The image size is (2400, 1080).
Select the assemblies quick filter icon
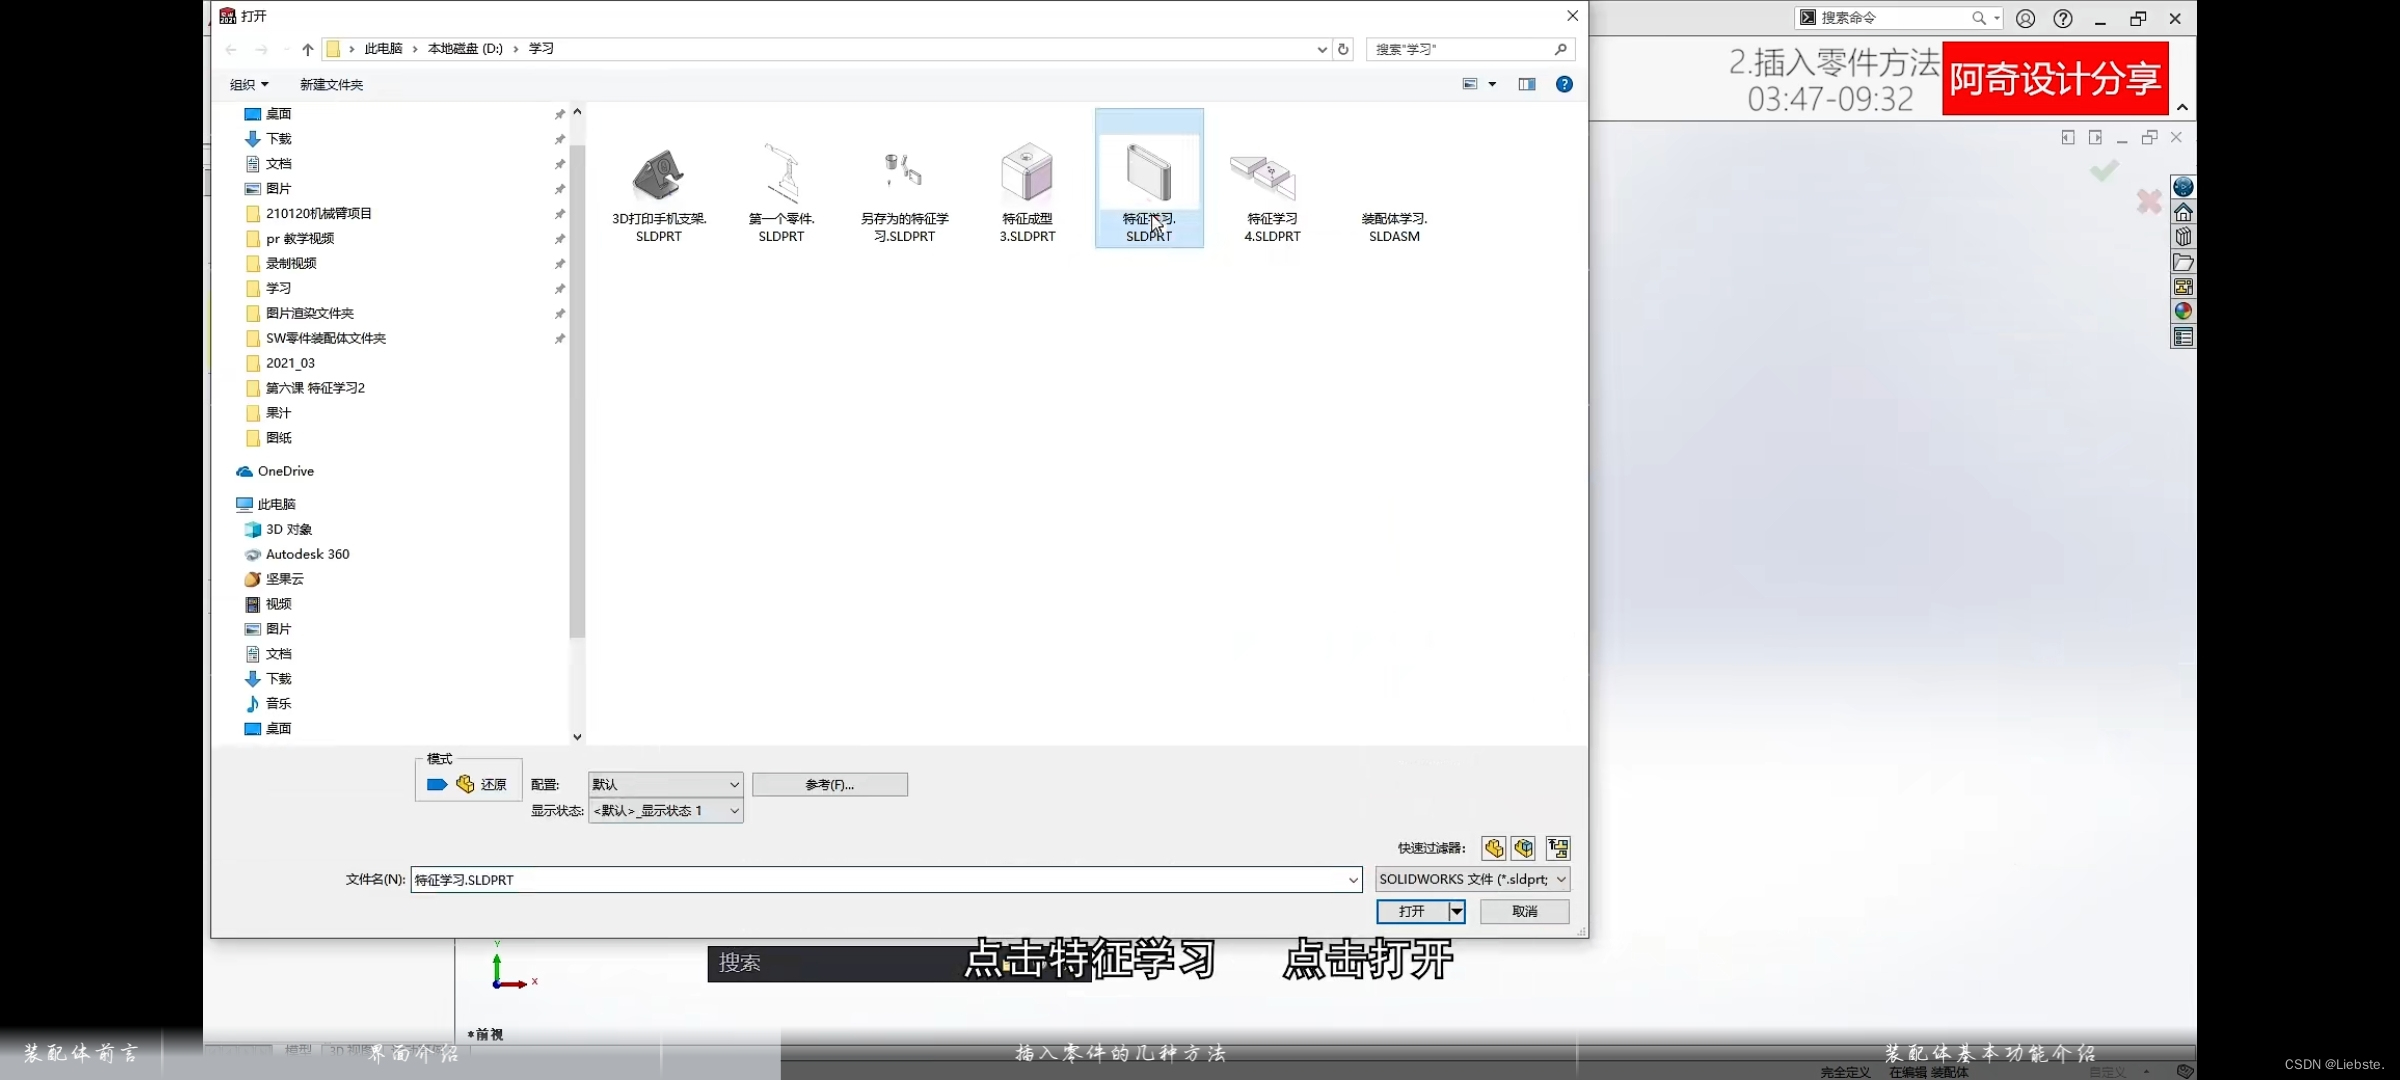tap(1523, 848)
